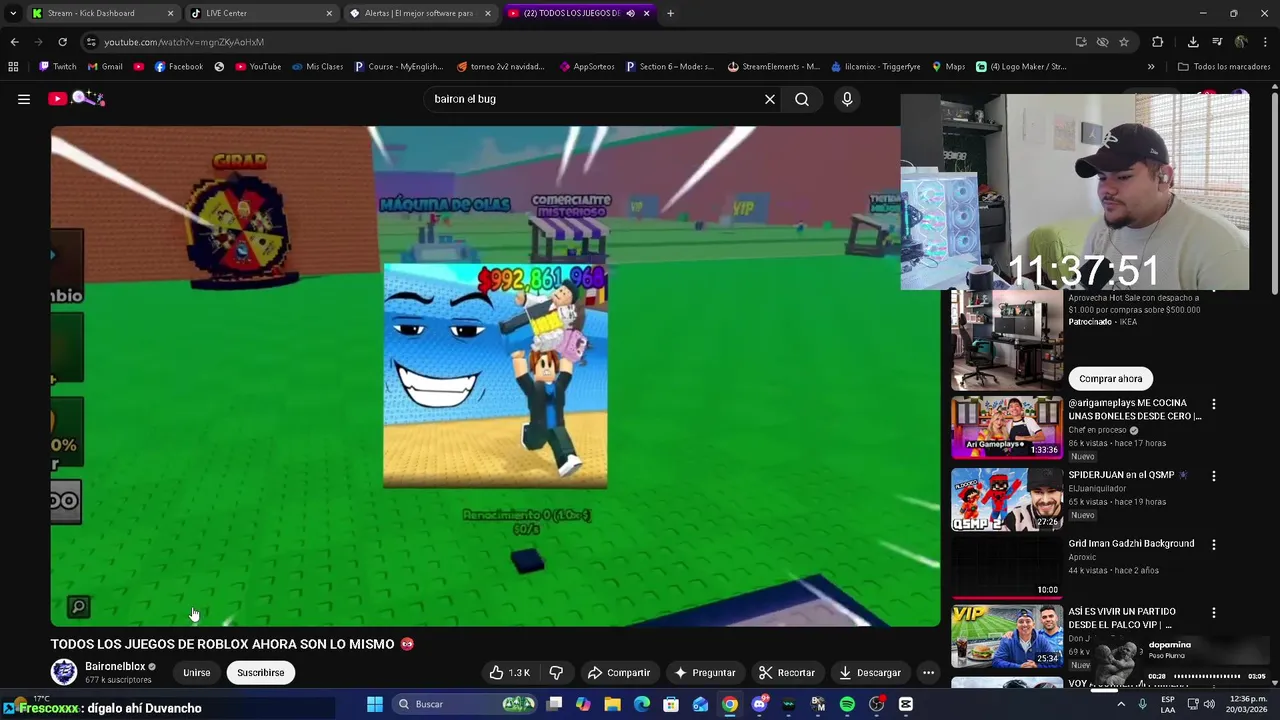1280x720 pixels.
Task: Focus the YouTube search box
Action: click(590, 99)
